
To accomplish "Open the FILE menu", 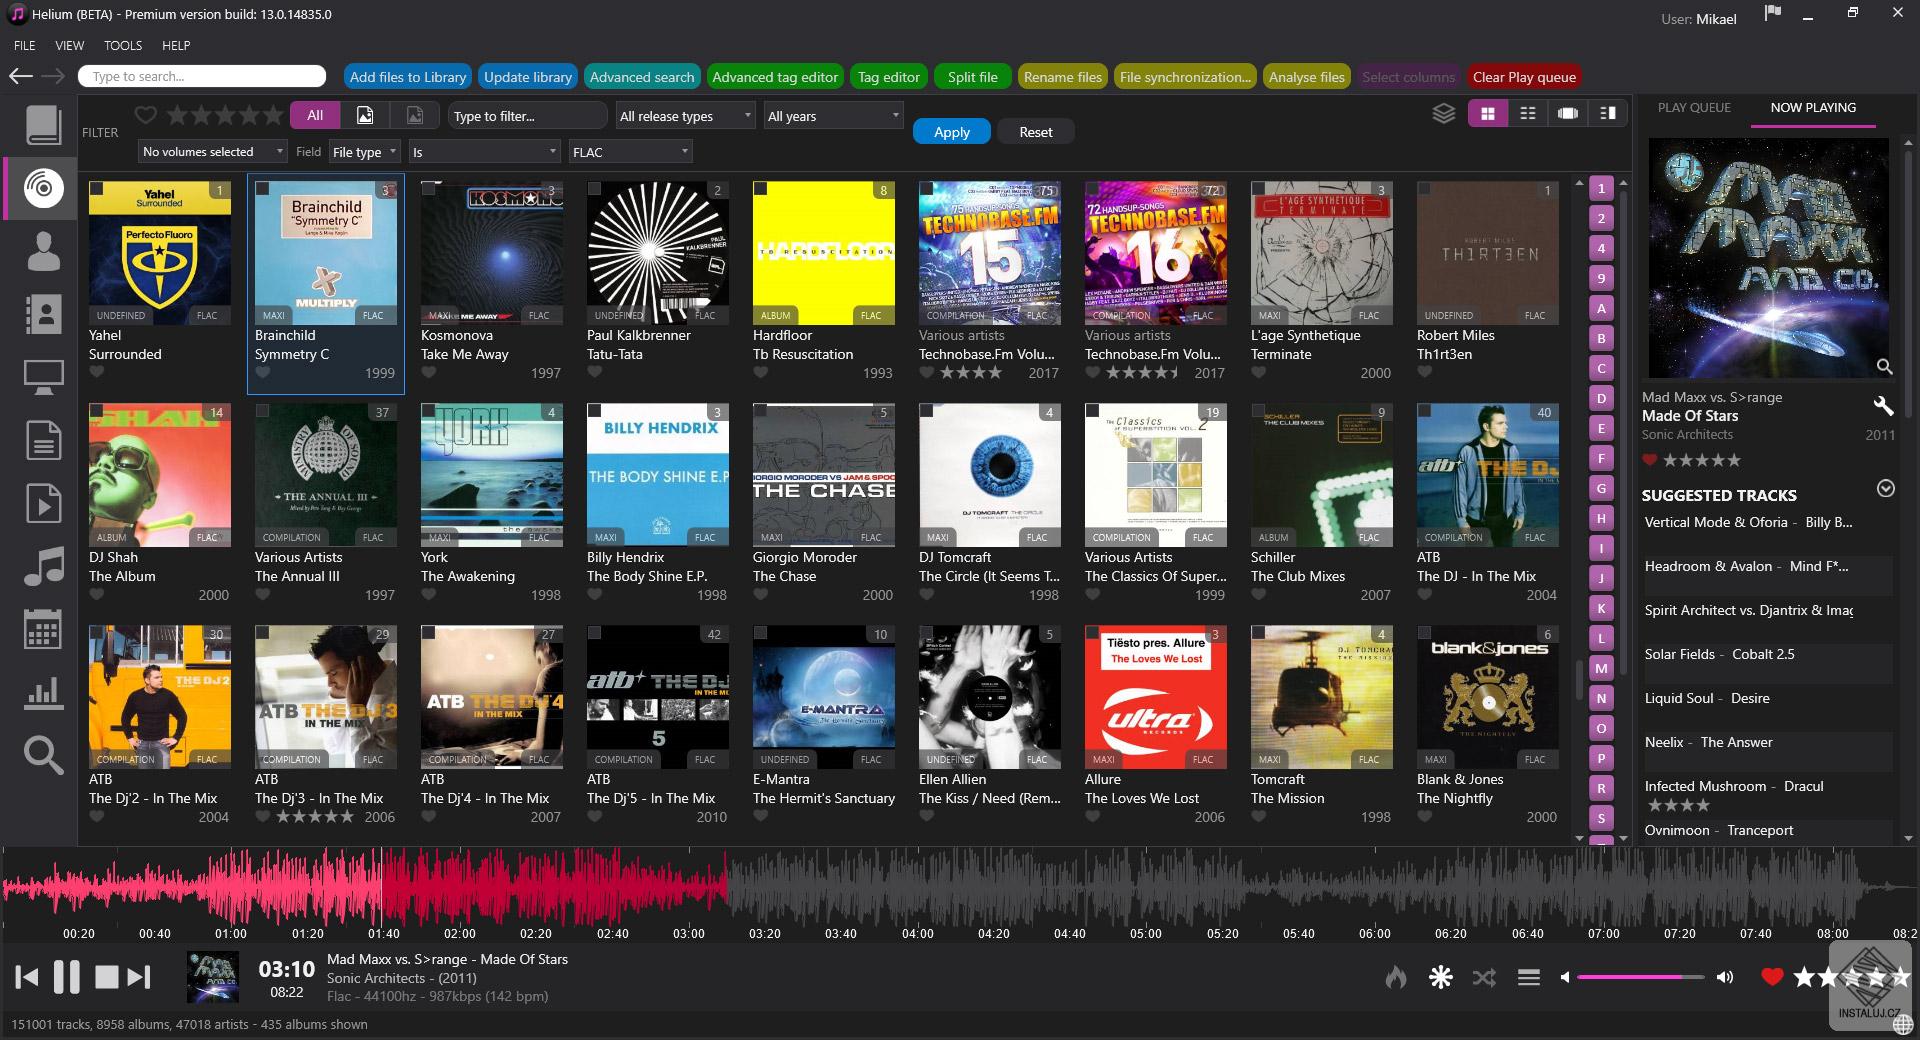I will coord(25,45).
